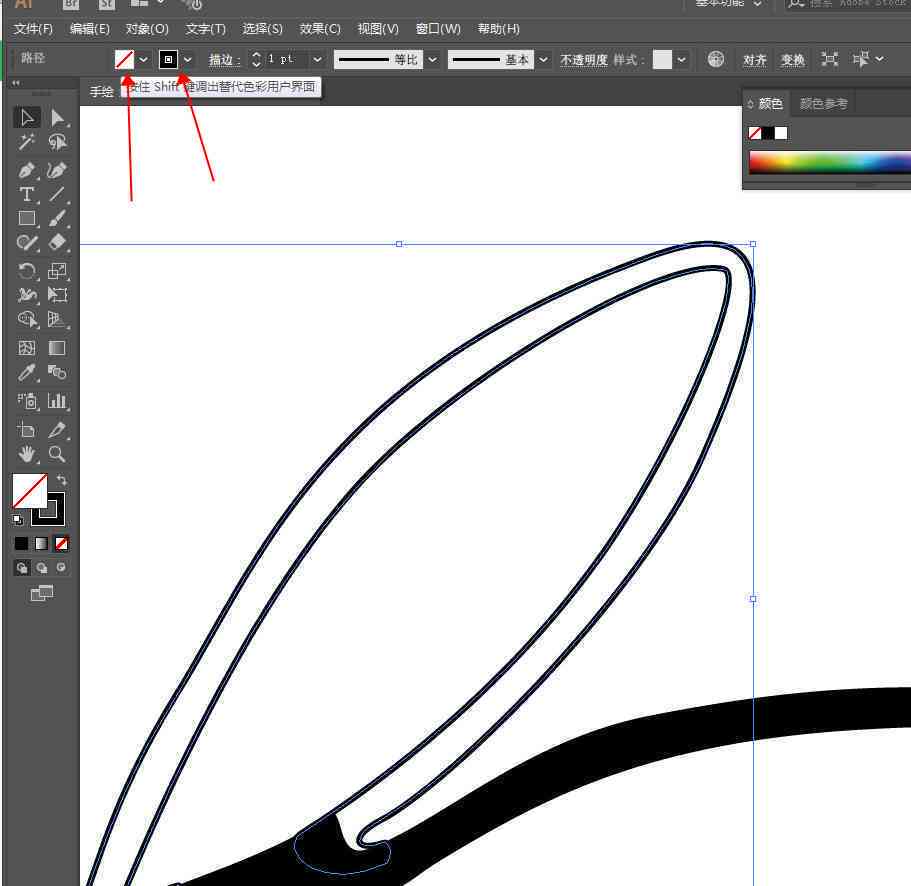Screen dimensions: 911x886
Task: Choose the Paintbrush tool
Action: tap(57, 218)
